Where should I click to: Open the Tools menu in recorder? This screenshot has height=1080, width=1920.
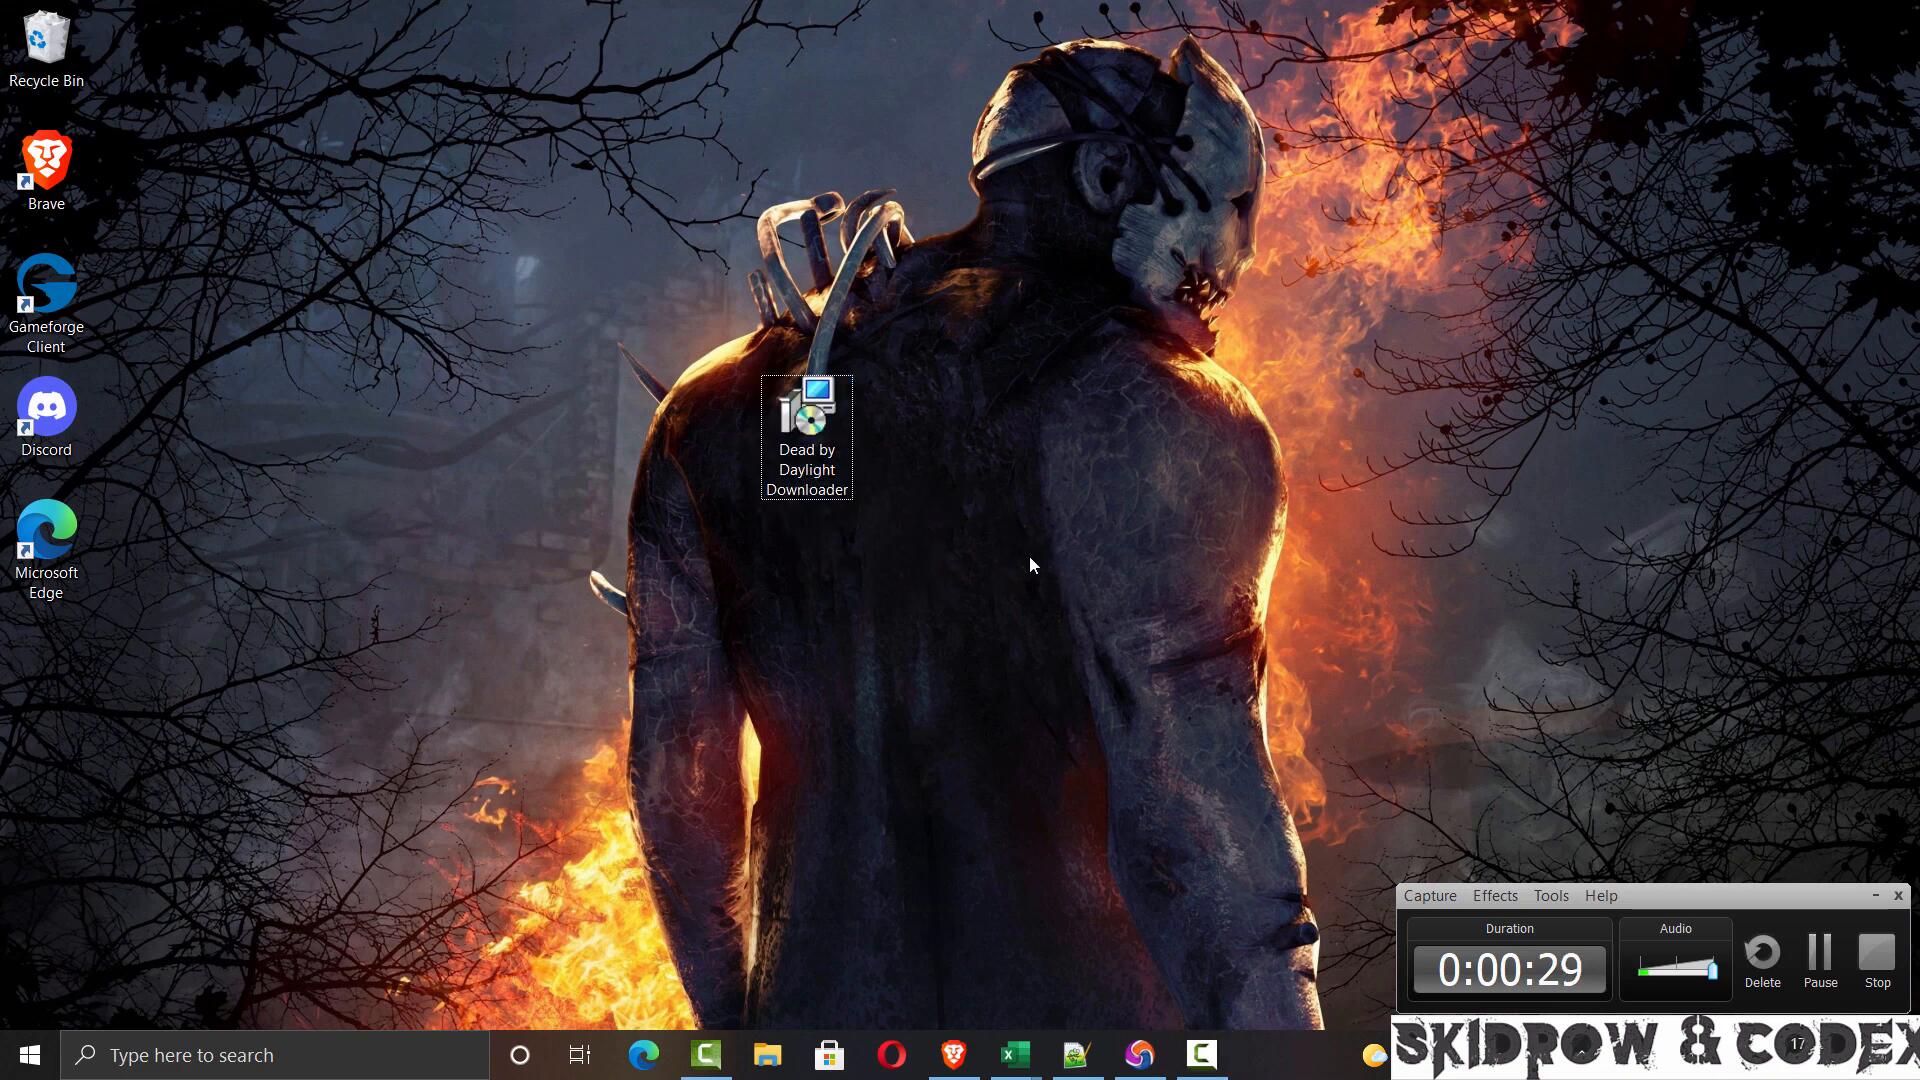click(1551, 896)
